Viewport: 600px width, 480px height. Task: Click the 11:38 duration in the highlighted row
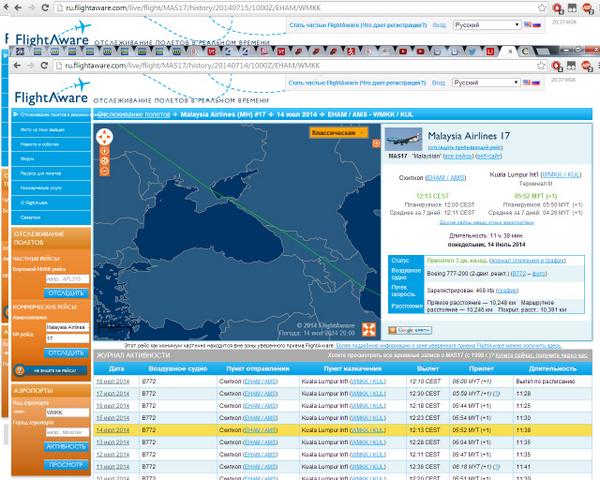pyautogui.click(x=523, y=430)
